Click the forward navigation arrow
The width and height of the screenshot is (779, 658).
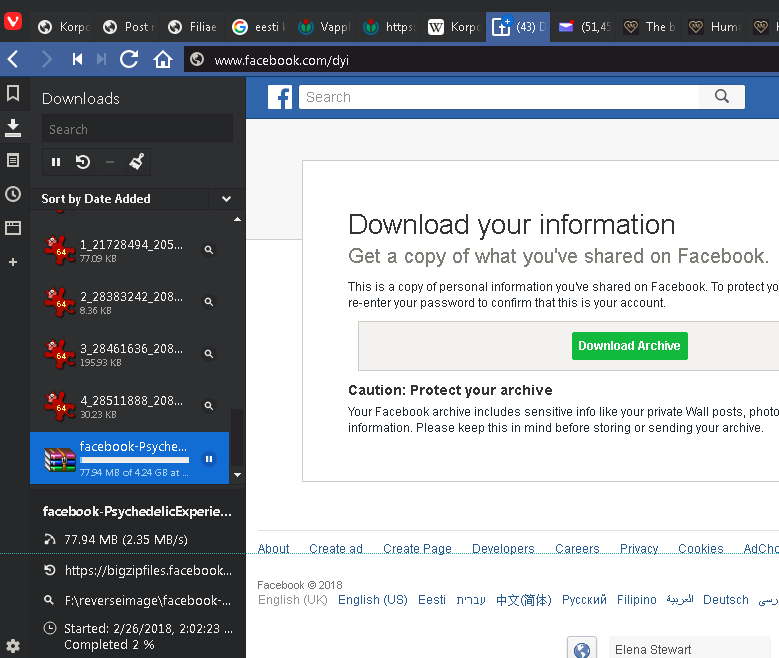click(47, 60)
